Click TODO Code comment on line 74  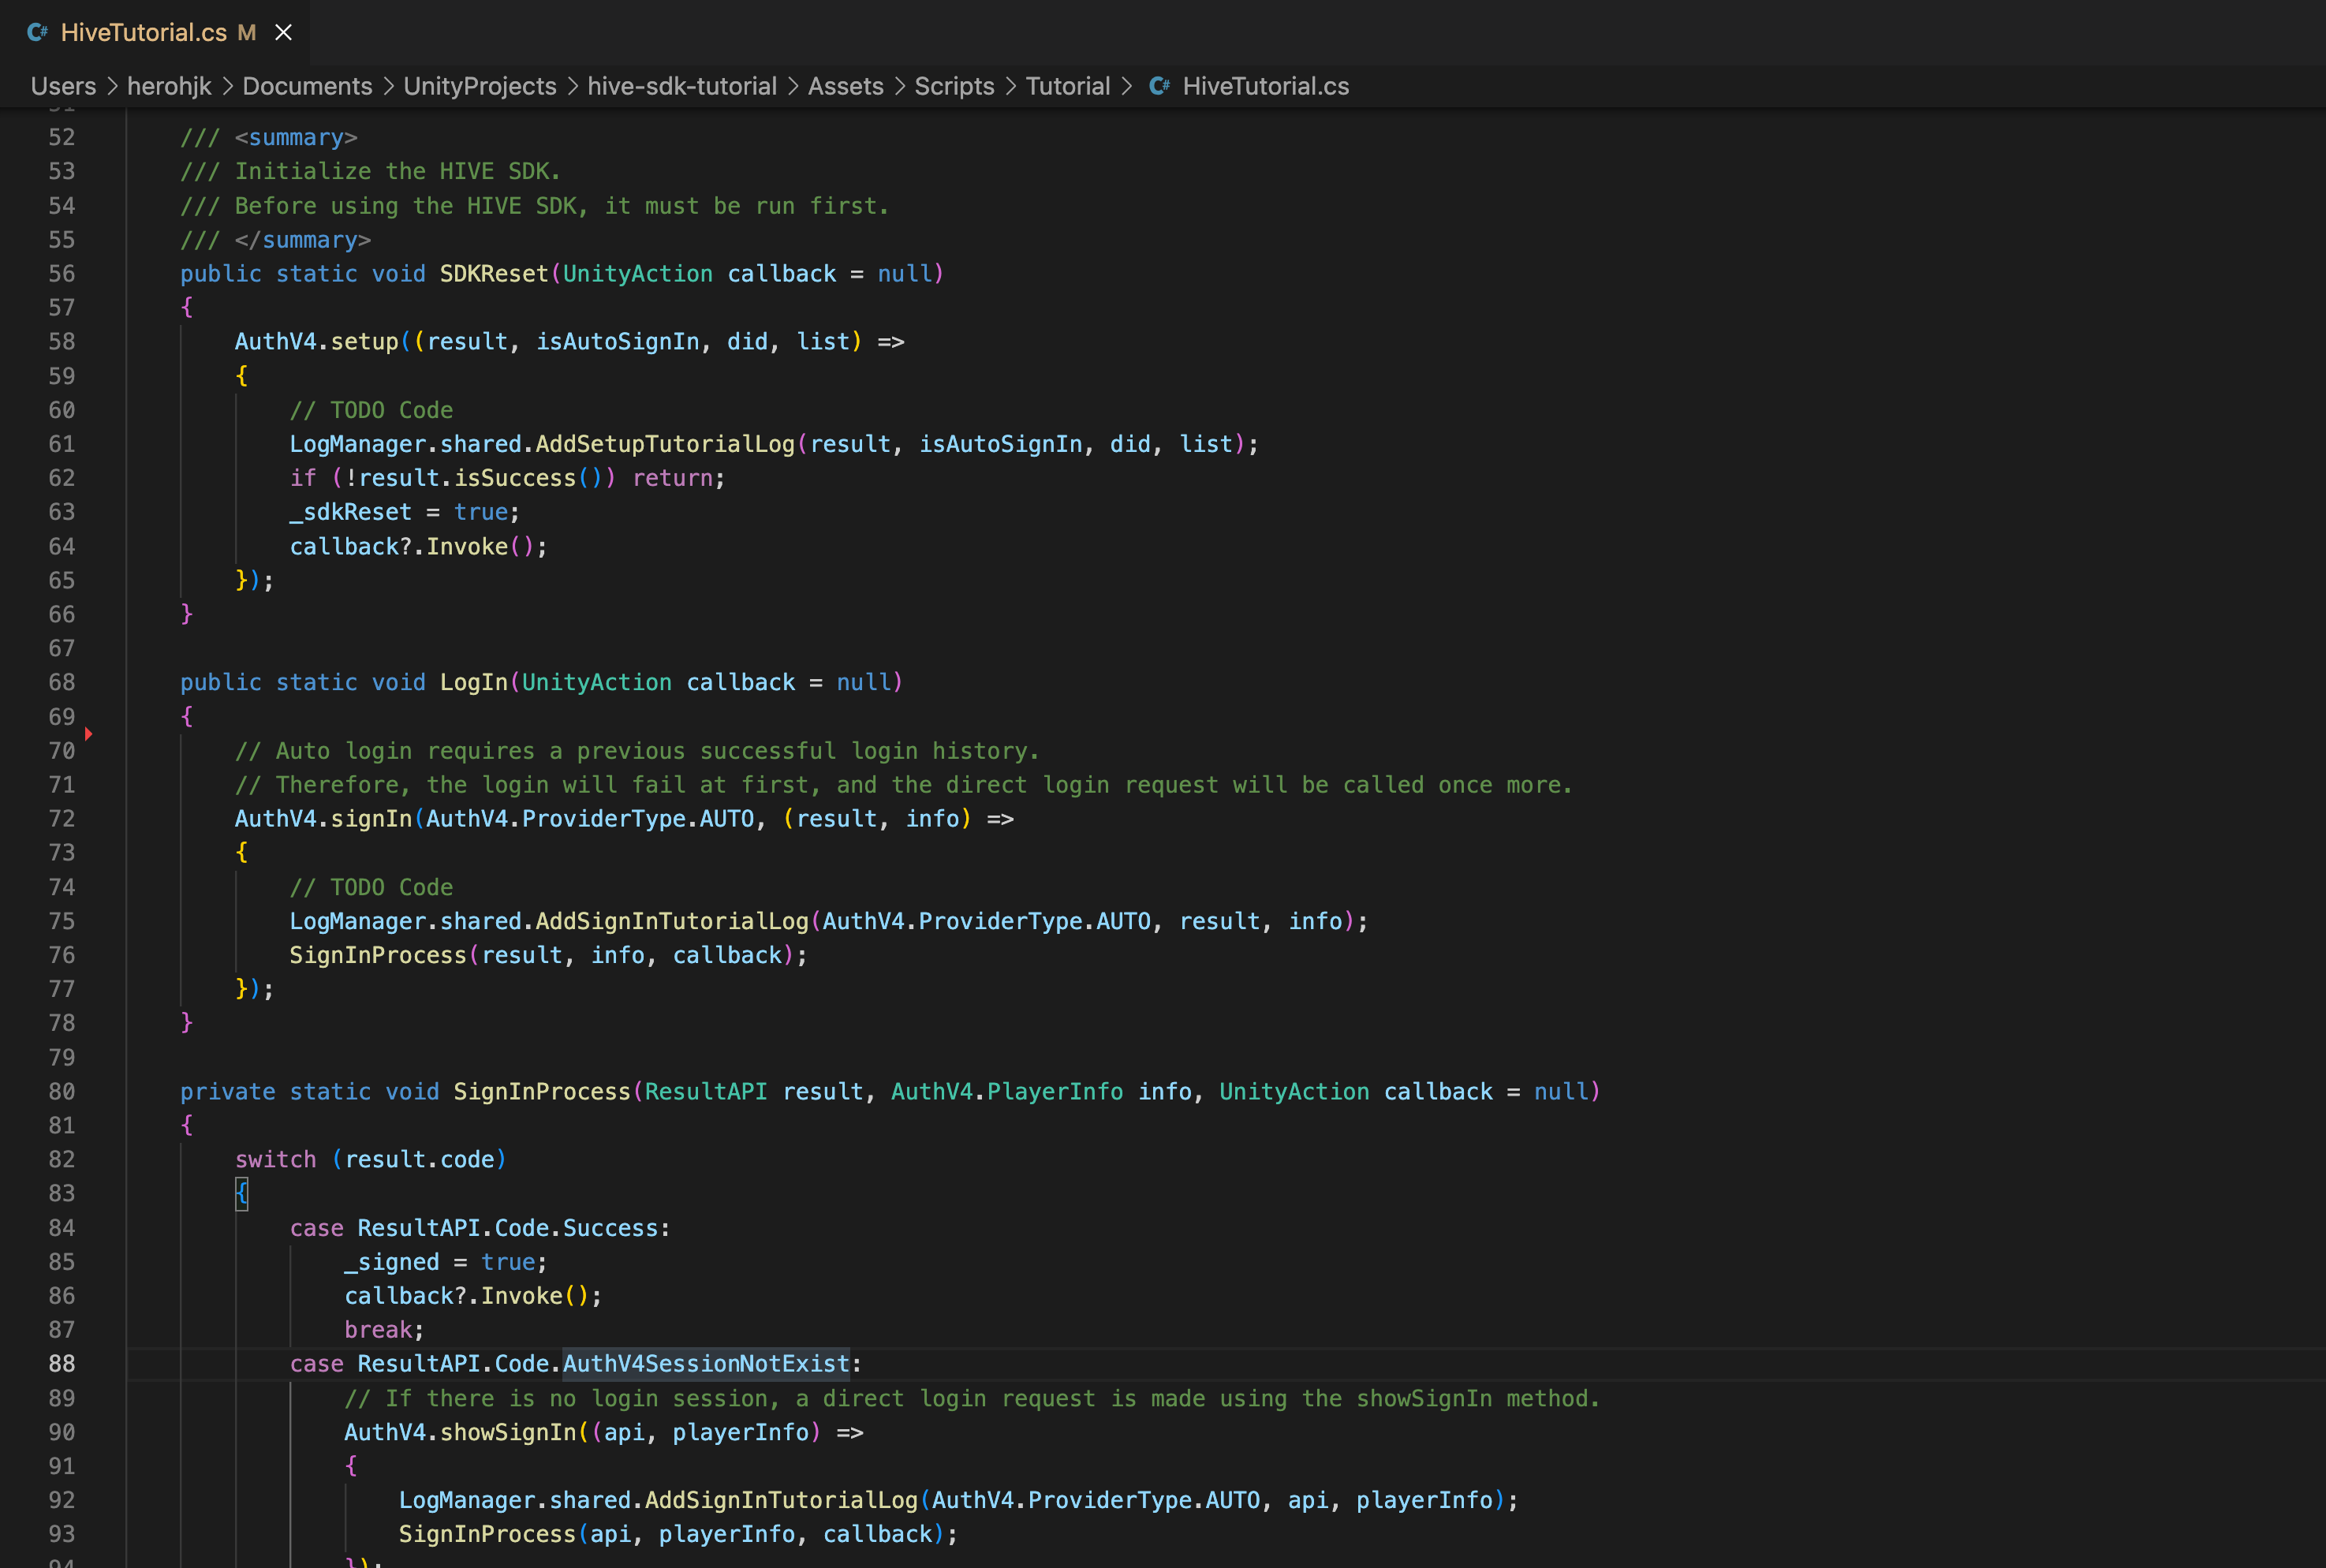(x=371, y=887)
